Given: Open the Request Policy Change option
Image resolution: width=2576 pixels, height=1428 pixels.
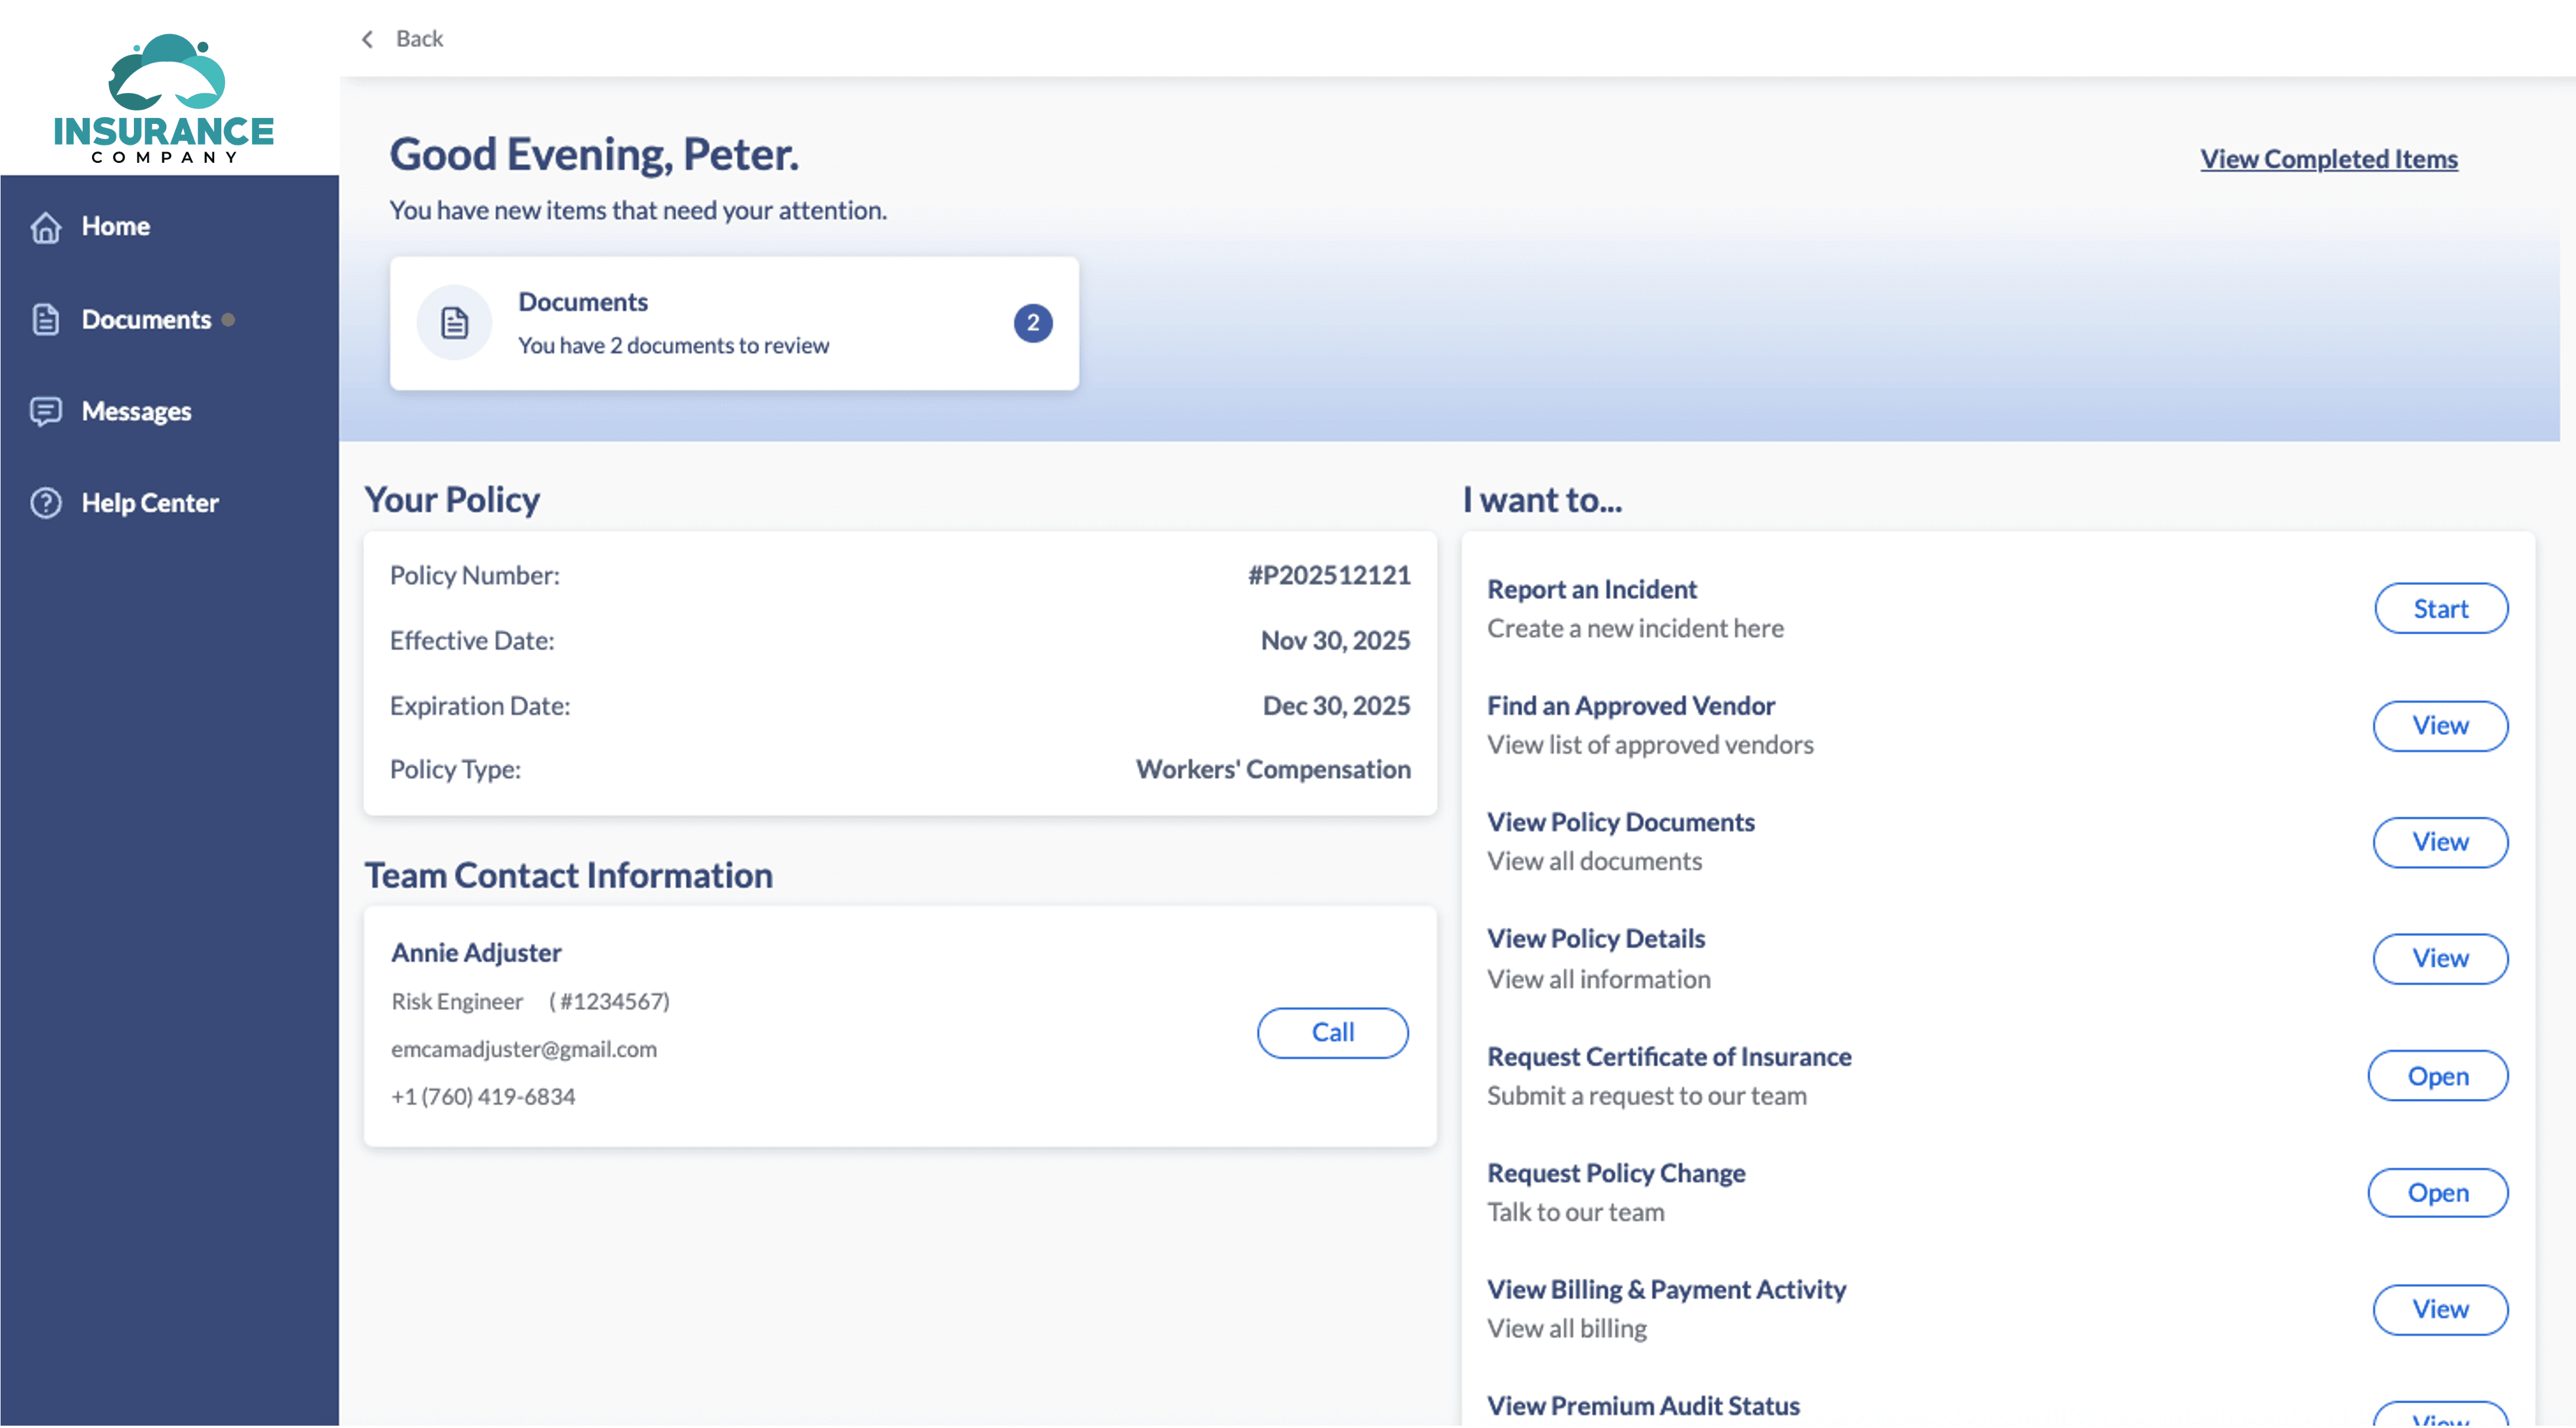Looking at the screenshot, I should [2437, 1193].
